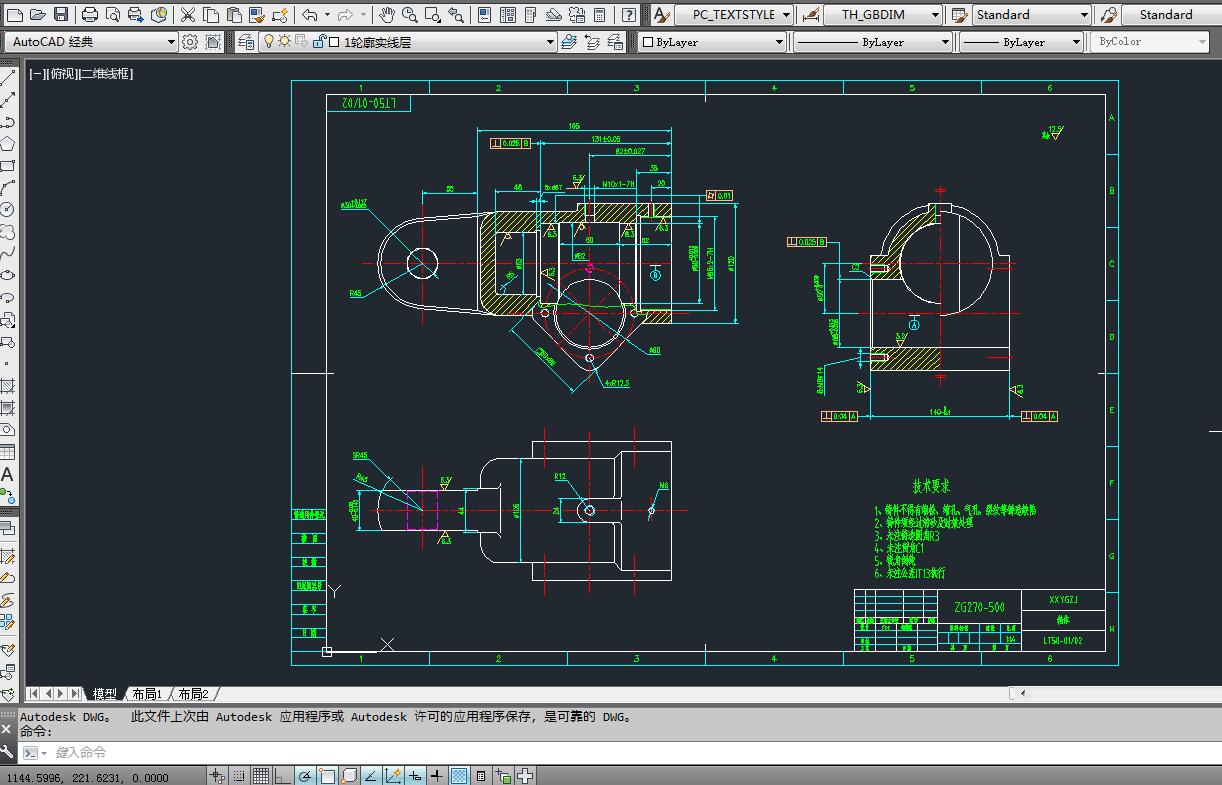The height and width of the screenshot is (785, 1222).
Task: Switch to the 布局2 layout tab
Action: (x=193, y=693)
